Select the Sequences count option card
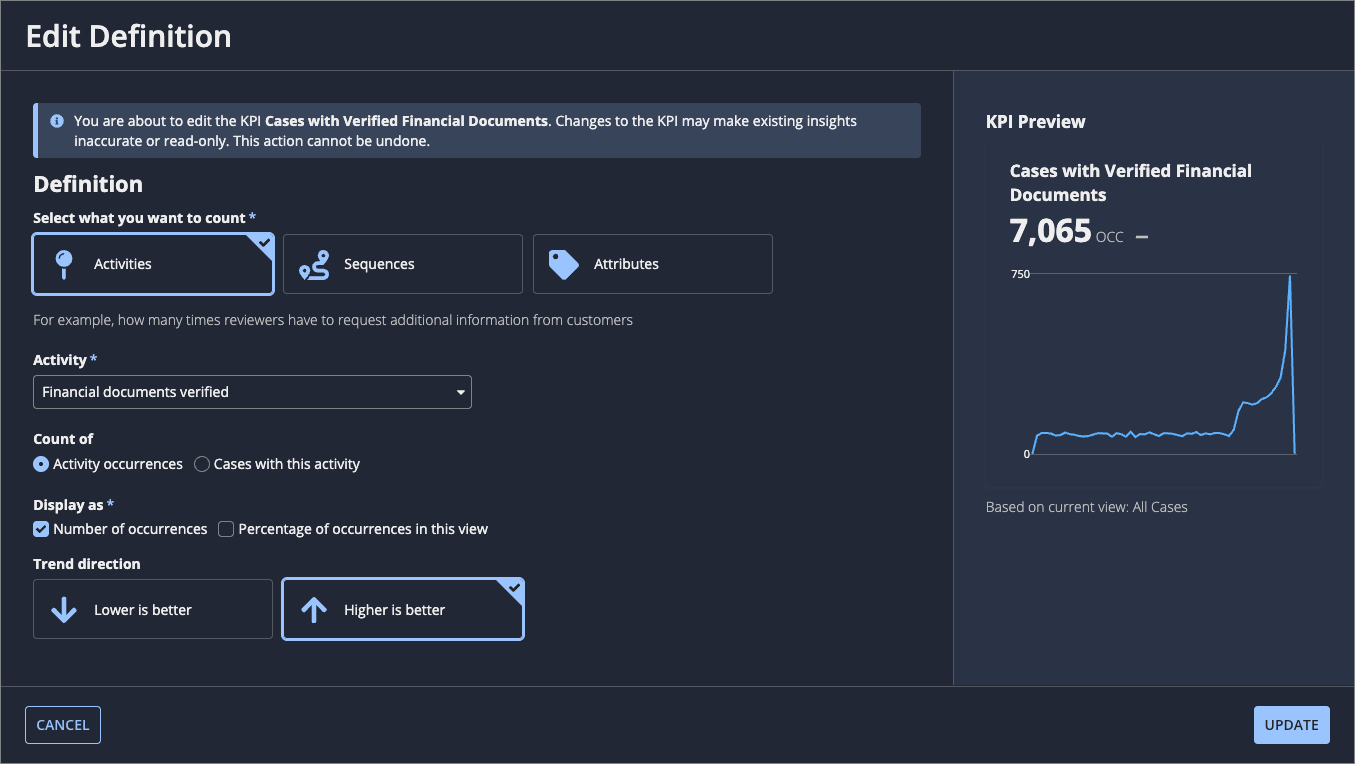Viewport: 1355px width, 764px height. click(403, 264)
